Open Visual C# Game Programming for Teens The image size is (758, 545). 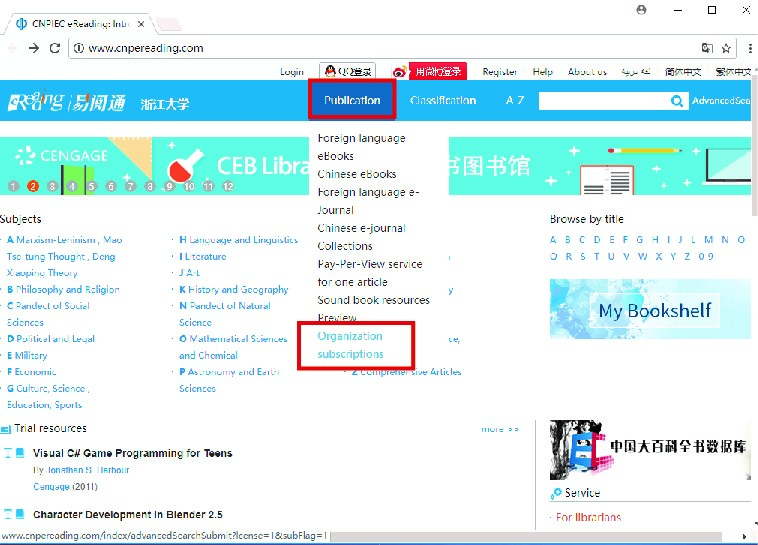point(132,453)
